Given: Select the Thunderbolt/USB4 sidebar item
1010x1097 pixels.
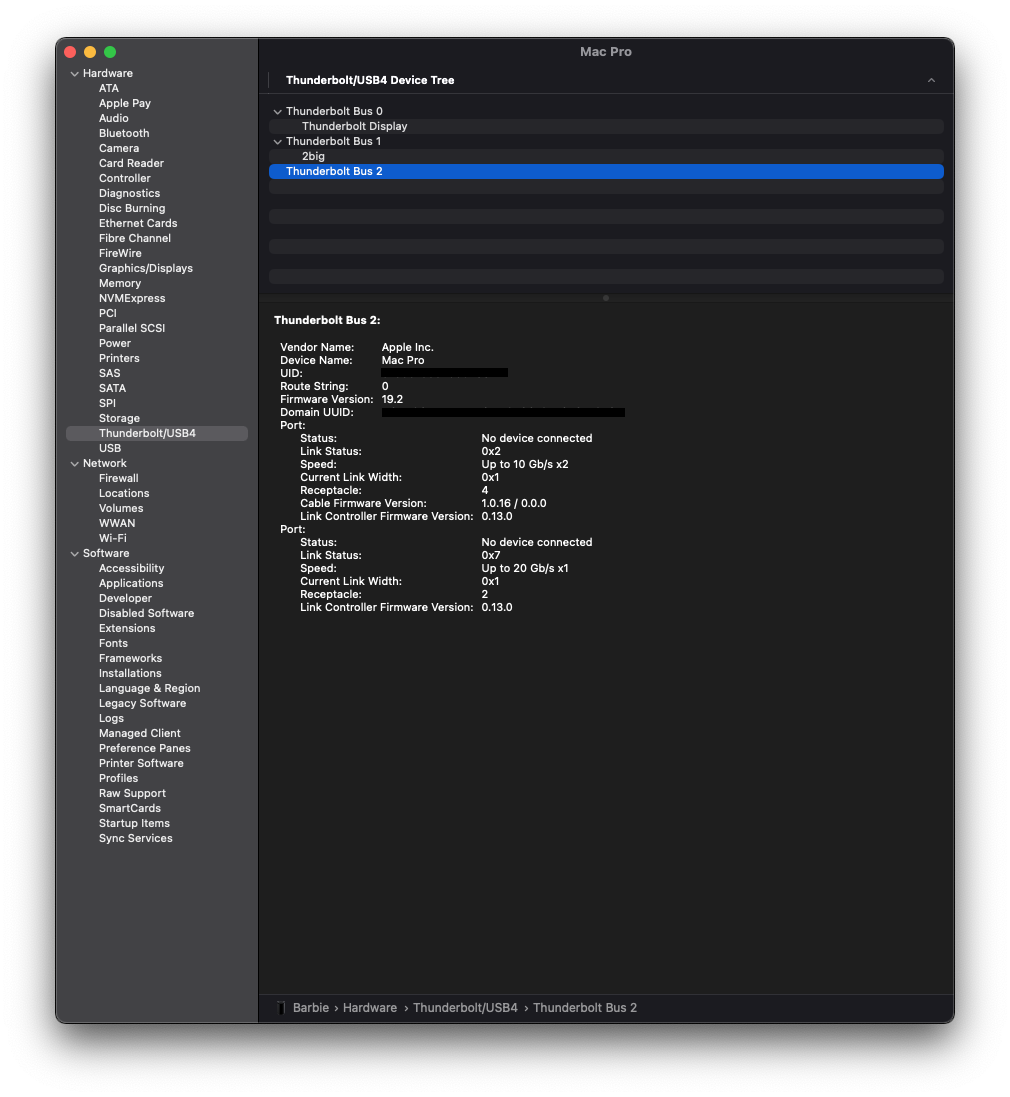Looking at the screenshot, I should 157,434.
